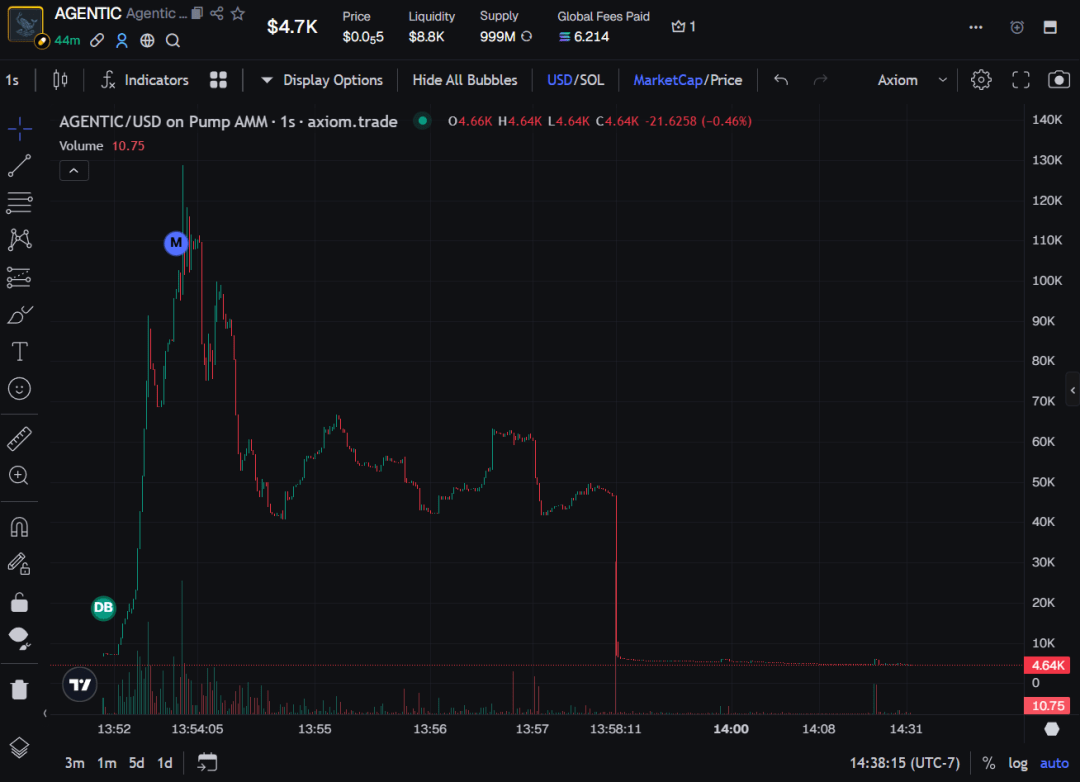The height and width of the screenshot is (782, 1080).
Task: Add AGENTIC to favorites star
Action: tap(238, 13)
